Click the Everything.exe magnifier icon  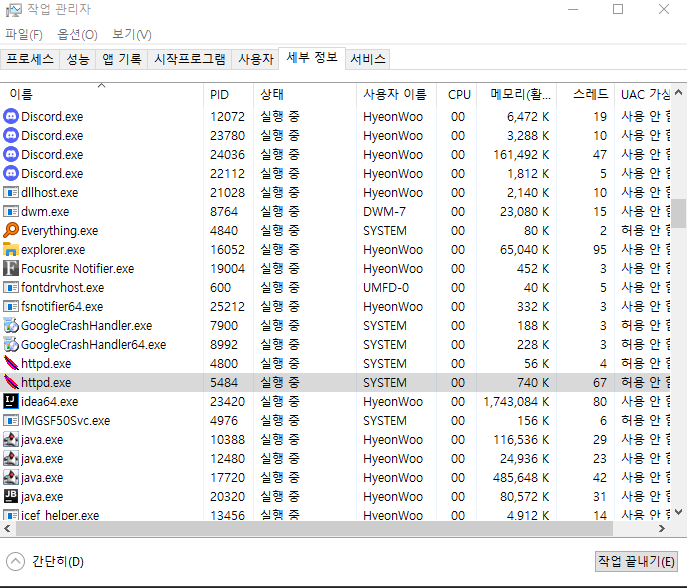point(11,230)
